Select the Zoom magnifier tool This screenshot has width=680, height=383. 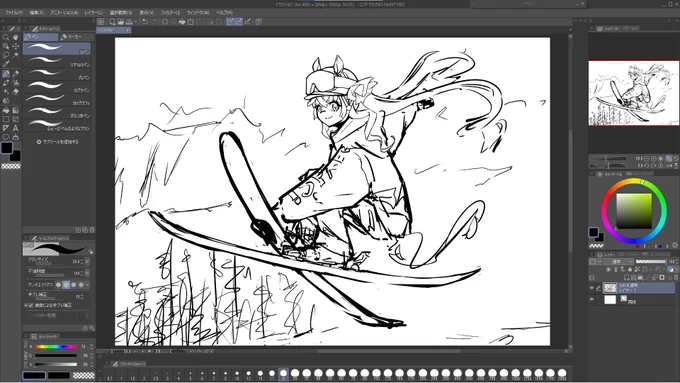pyautogui.click(x=6, y=37)
